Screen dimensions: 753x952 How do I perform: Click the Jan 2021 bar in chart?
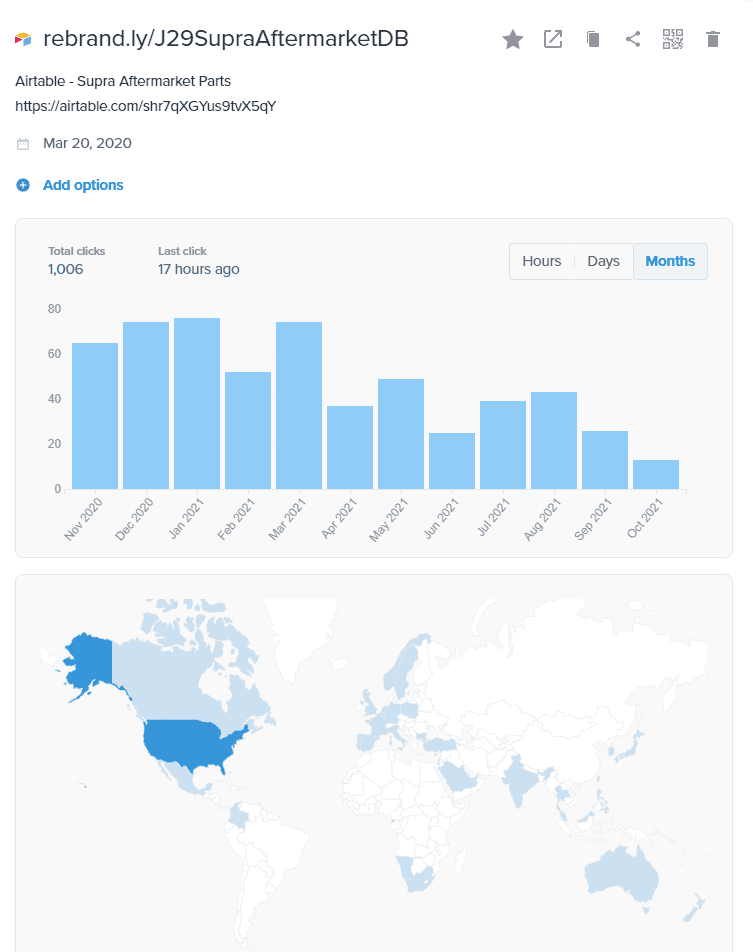[x=197, y=403]
